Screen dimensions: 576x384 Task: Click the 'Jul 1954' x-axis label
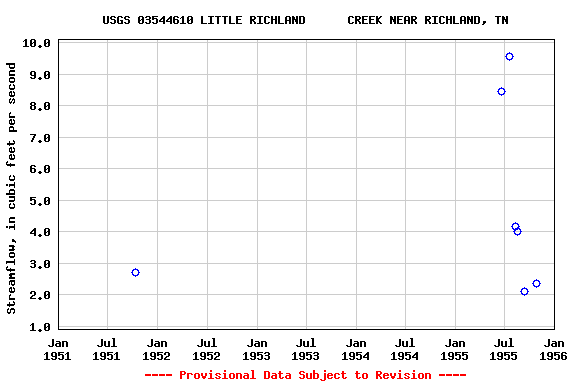point(405,349)
